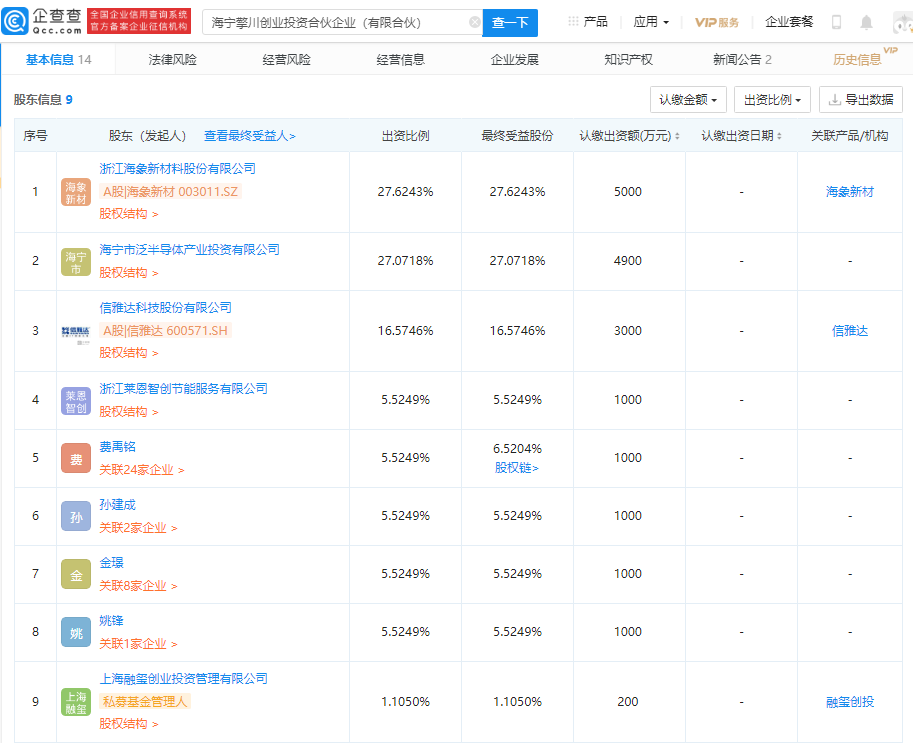913x743 pixels.
Task: Switch to 基本信息 tab
Action: [x=58, y=59]
